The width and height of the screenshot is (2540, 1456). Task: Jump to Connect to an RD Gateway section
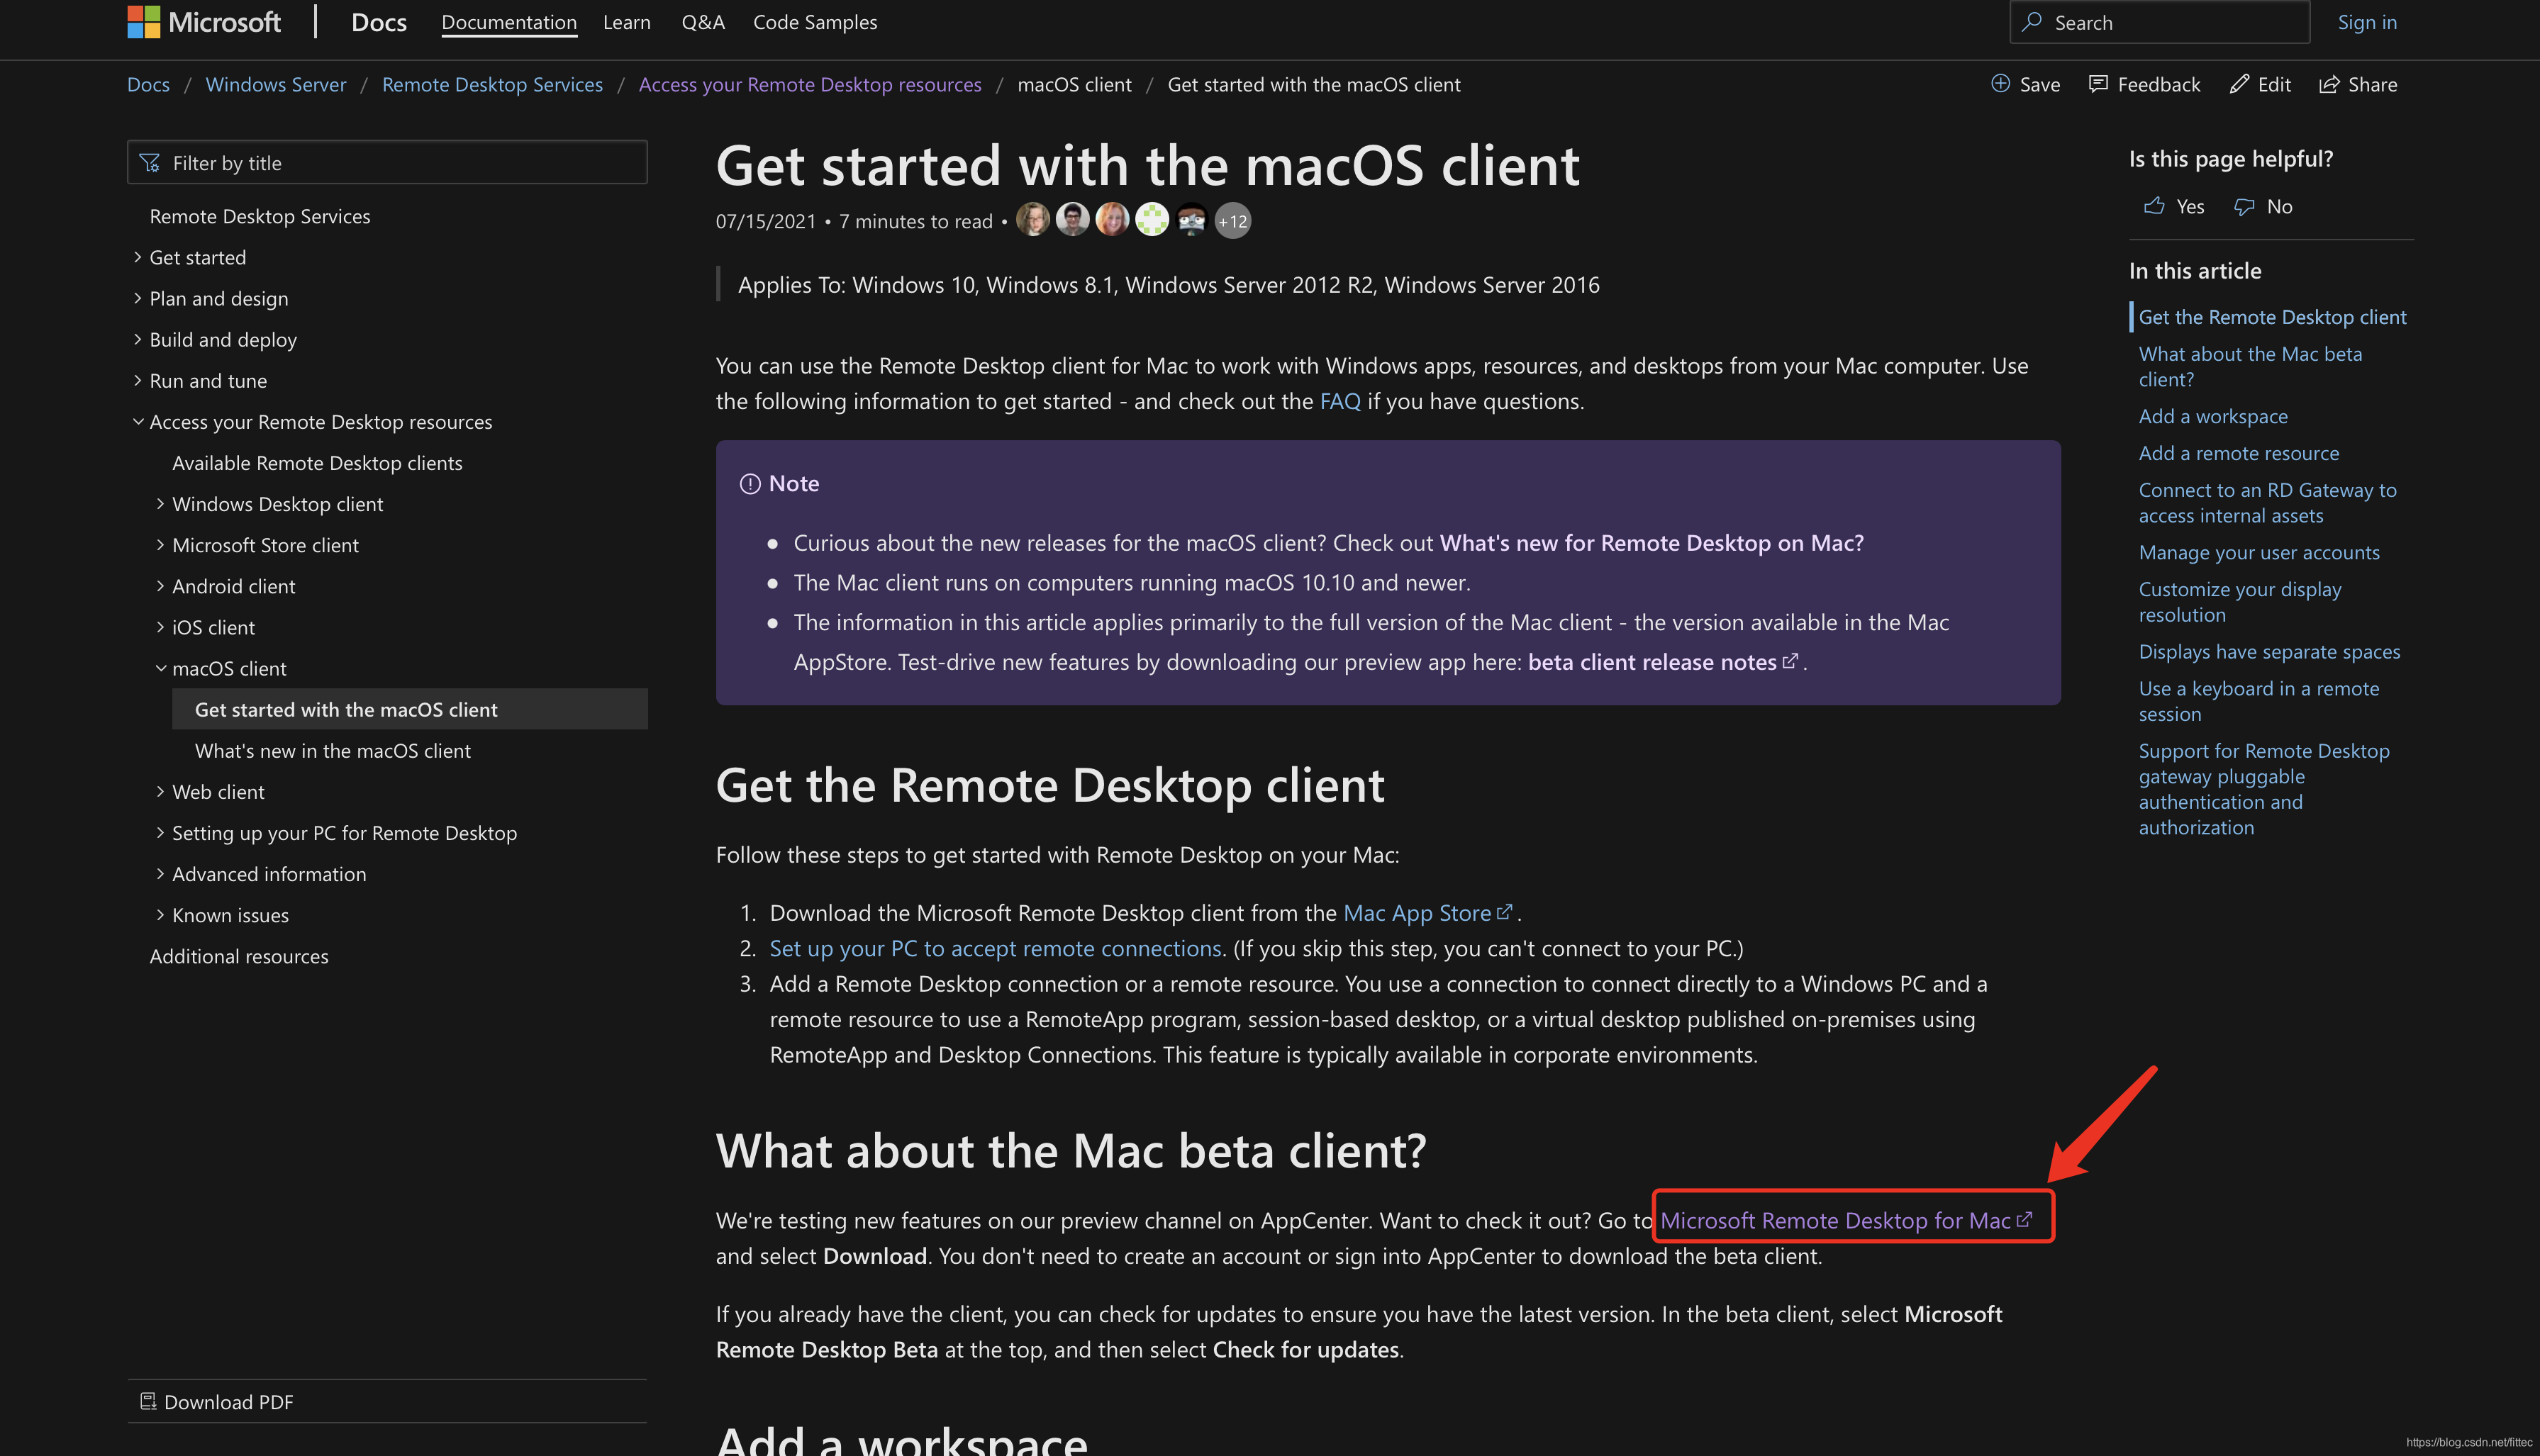tap(2268, 502)
